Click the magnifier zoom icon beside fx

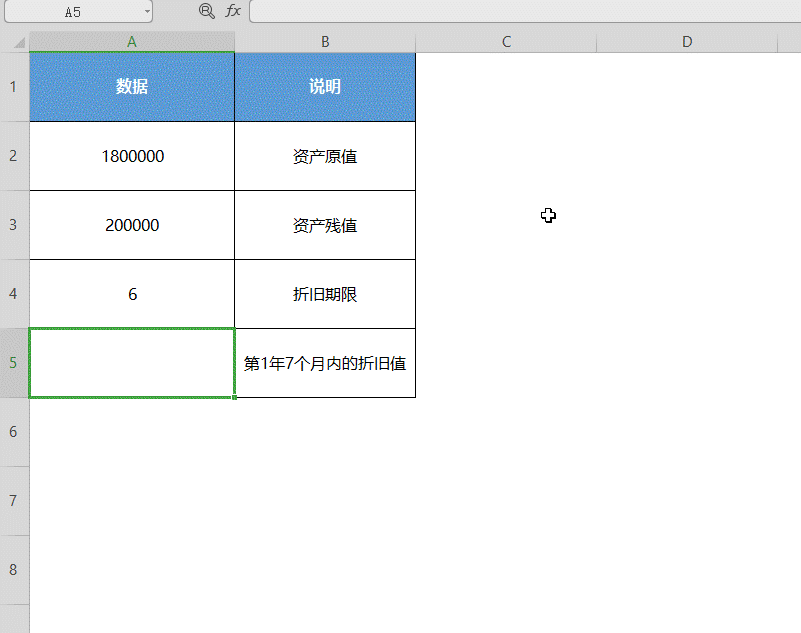[x=206, y=11]
